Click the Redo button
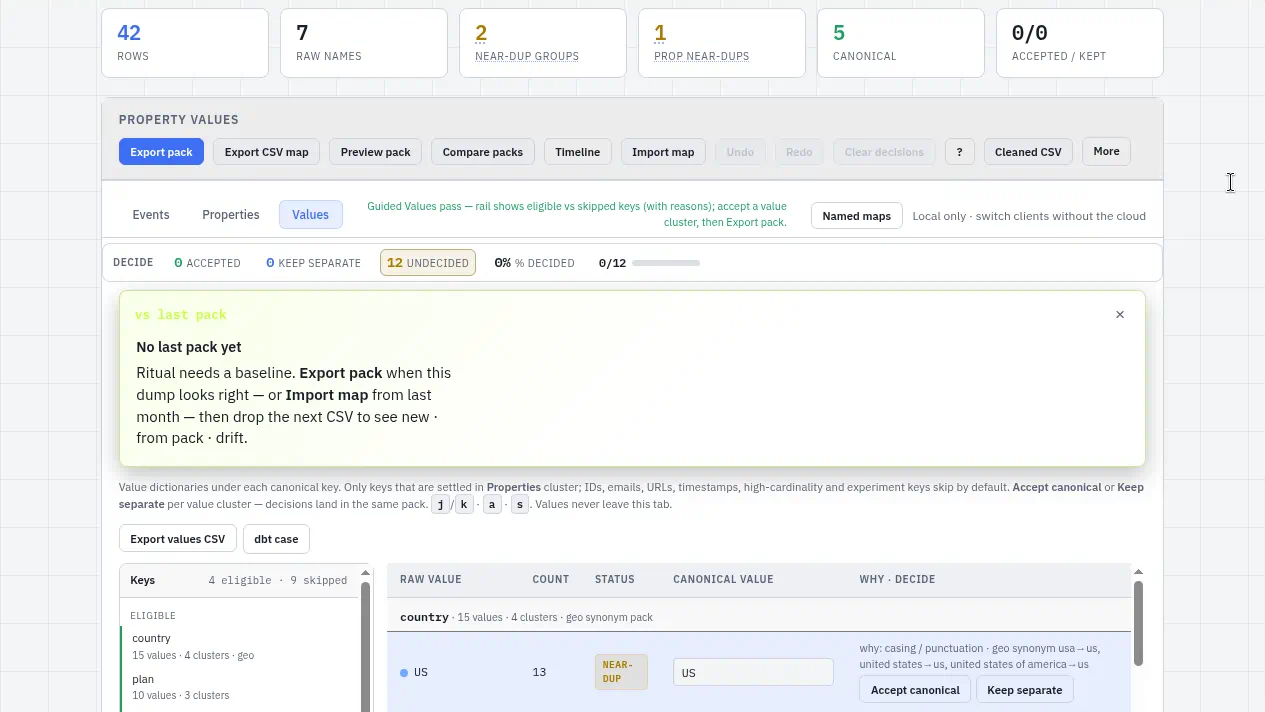Image resolution: width=1265 pixels, height=712 pixels. (799, 152)
